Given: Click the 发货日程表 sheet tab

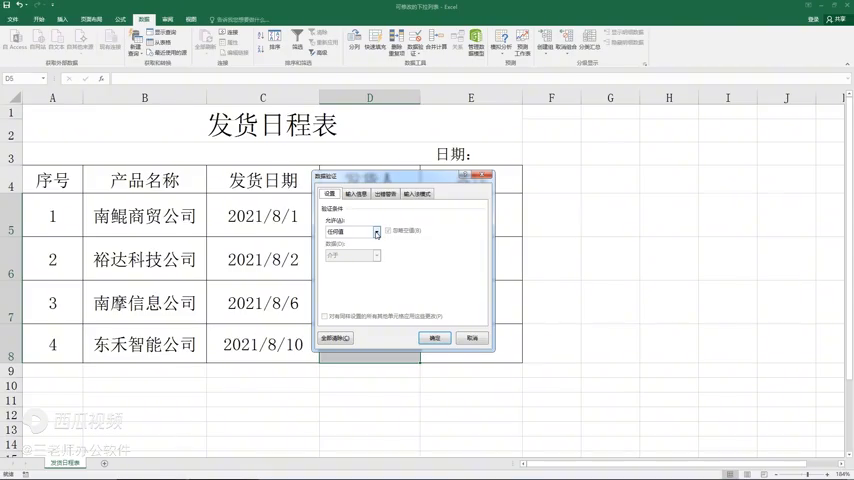Looking at the screenshot, I should point(65,463).
